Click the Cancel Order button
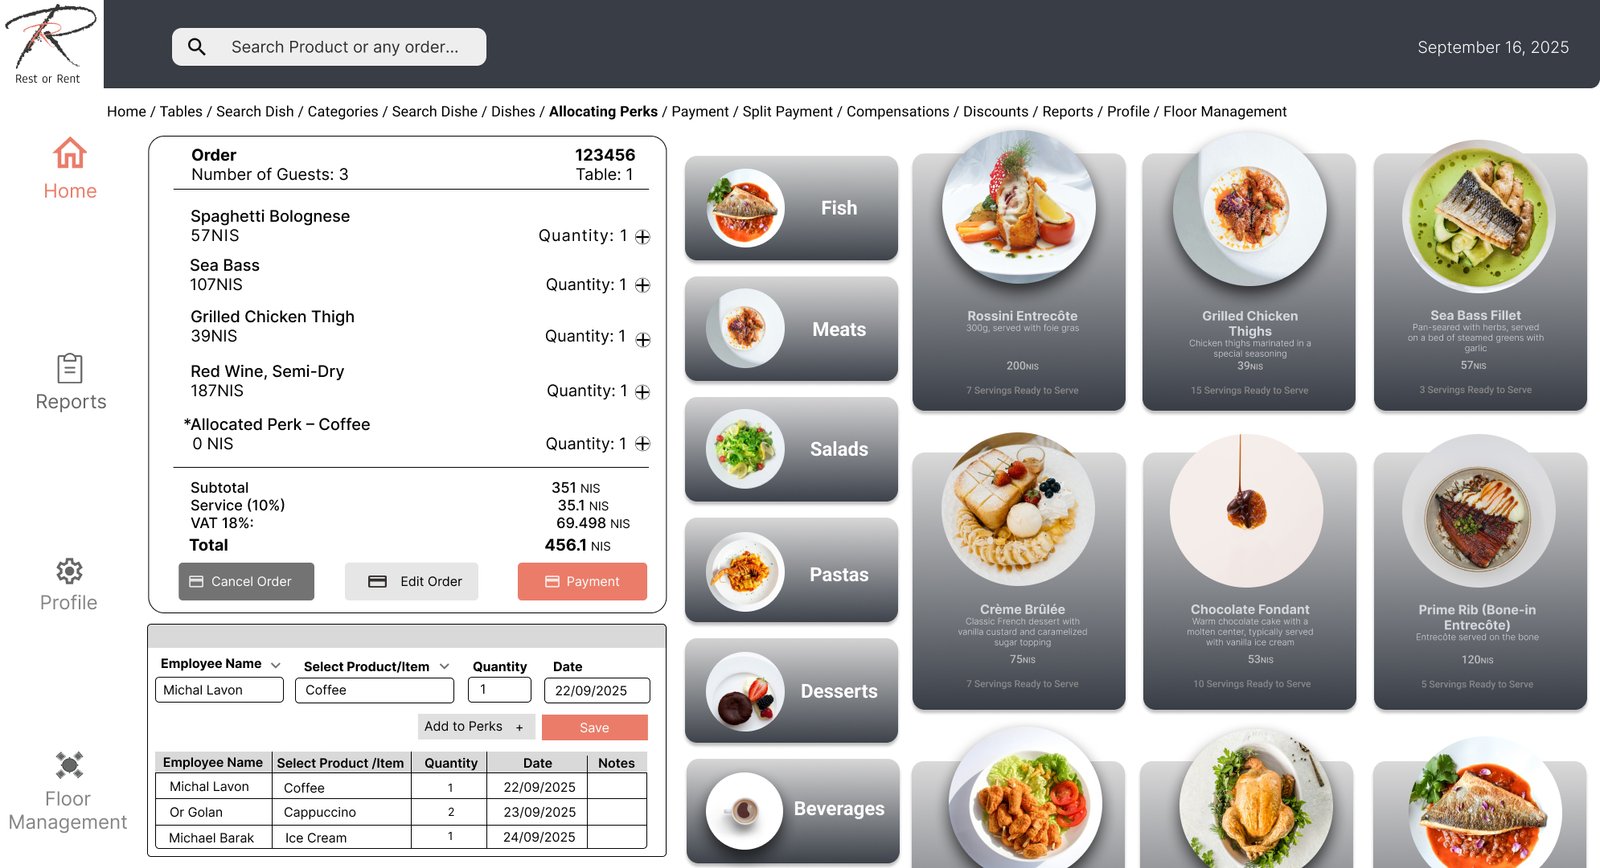Screen dimensions: 1600x868 tap(246, 582)
